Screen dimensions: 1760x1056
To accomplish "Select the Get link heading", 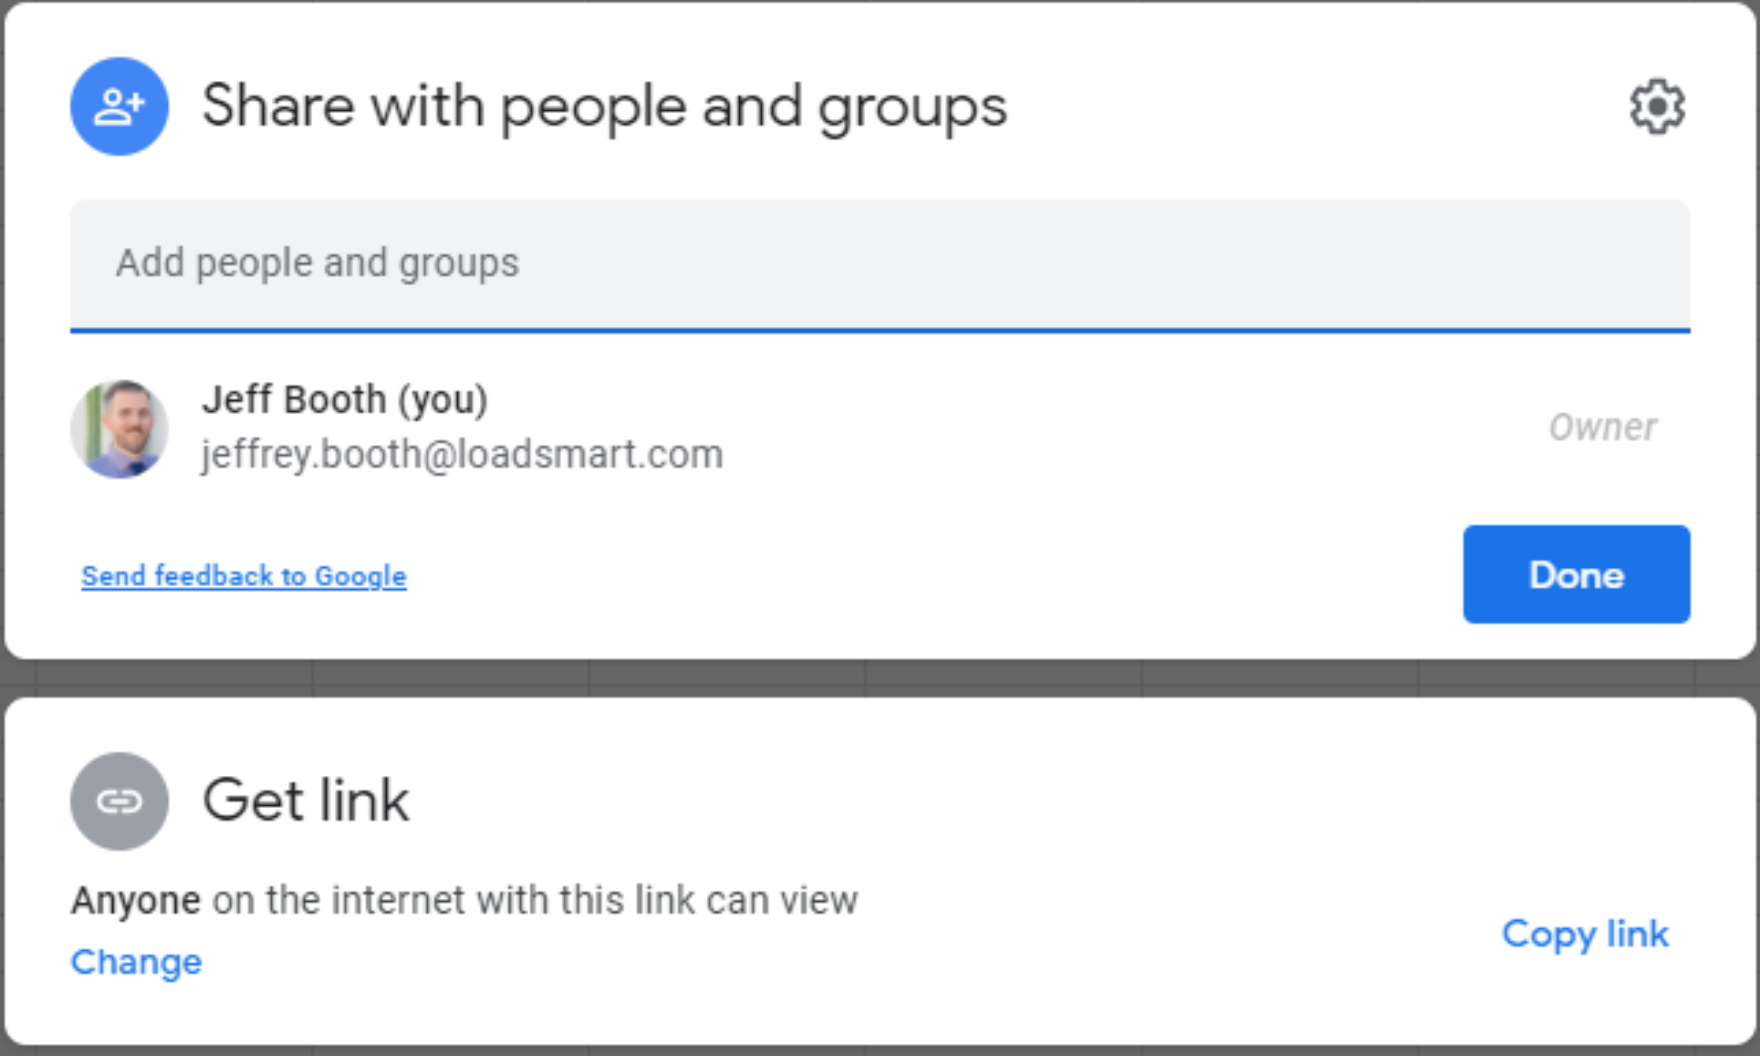I will [x=306, y=801].
